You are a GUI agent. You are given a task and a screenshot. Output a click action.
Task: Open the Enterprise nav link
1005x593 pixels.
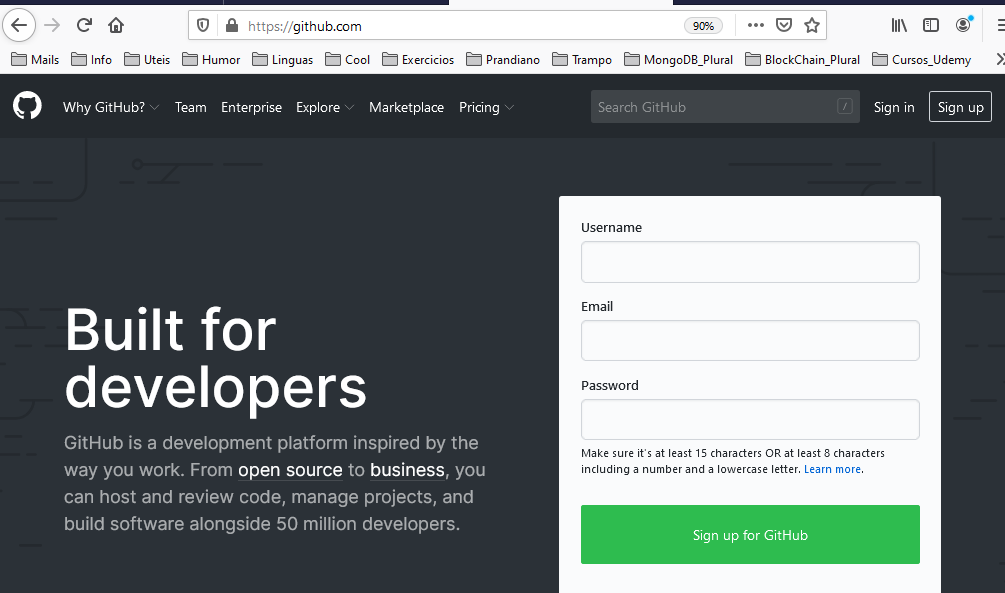point(251,107)
